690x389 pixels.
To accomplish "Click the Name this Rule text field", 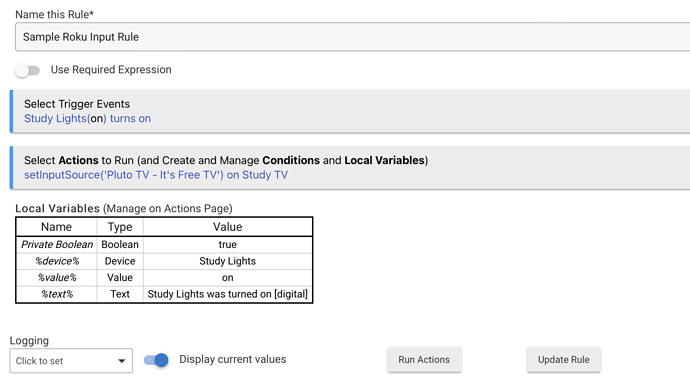I will [x=352, y=37].
